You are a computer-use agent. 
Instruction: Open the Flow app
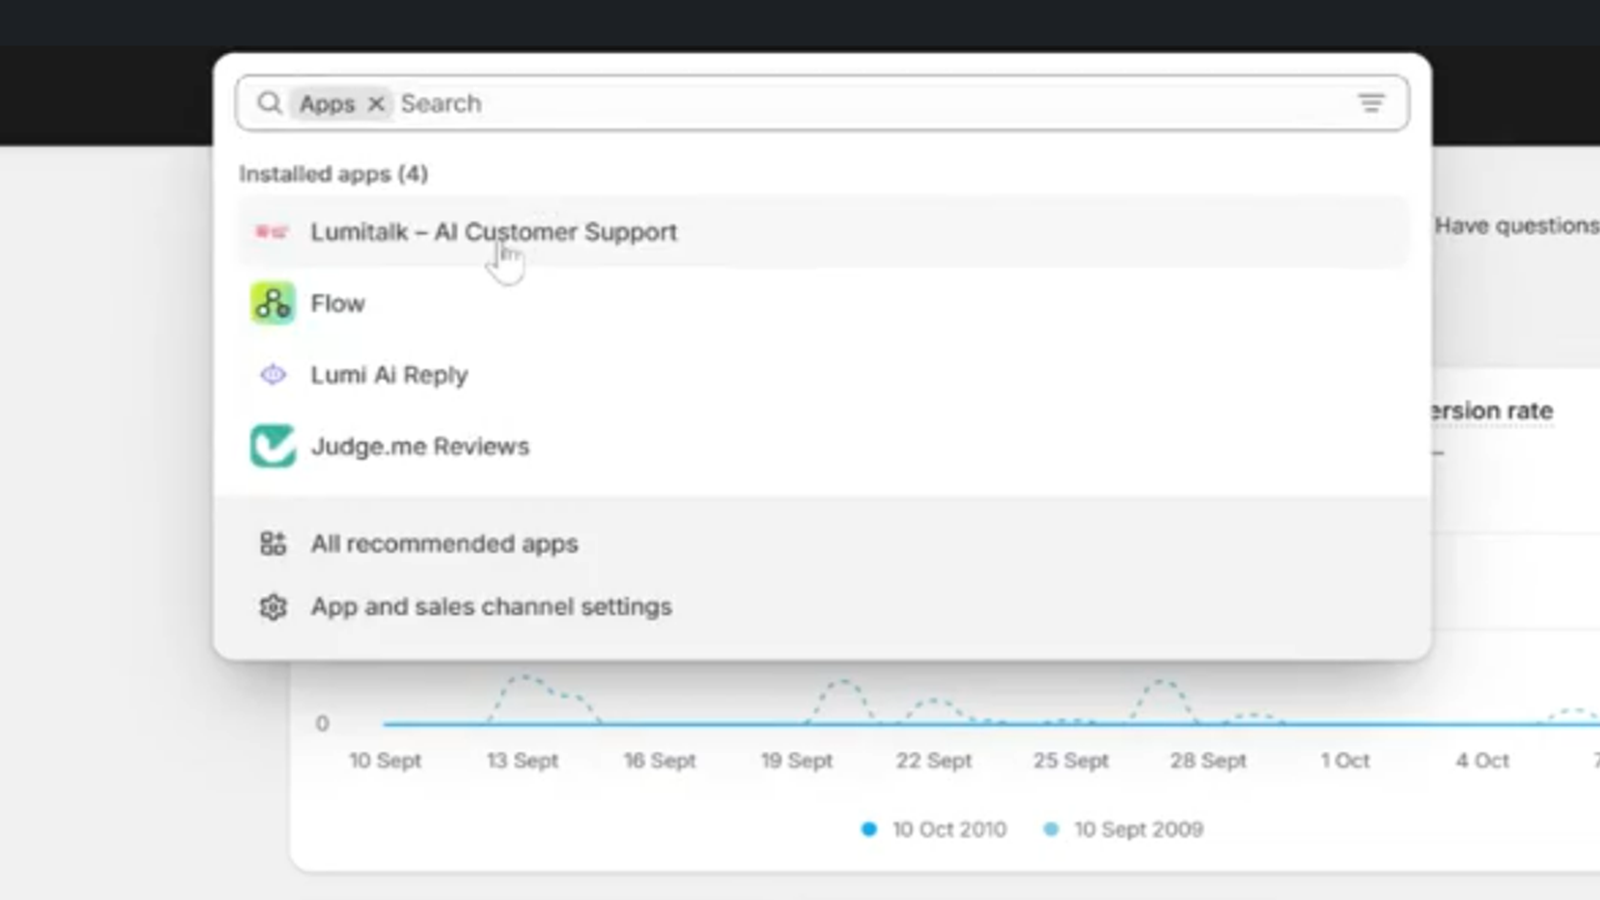pos(822,303)
